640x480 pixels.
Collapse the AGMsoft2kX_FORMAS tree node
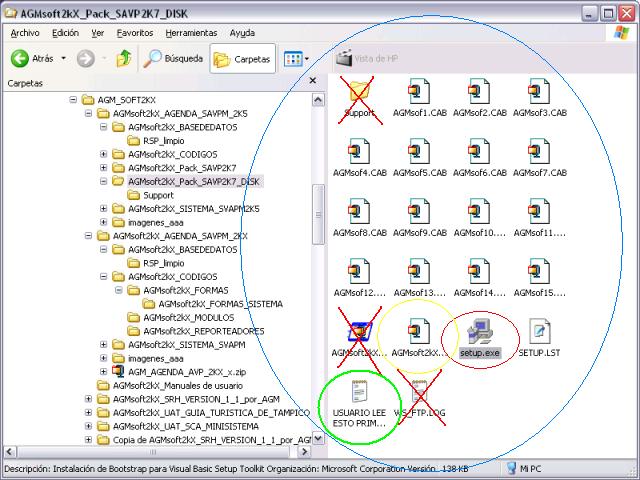(119, 290)
